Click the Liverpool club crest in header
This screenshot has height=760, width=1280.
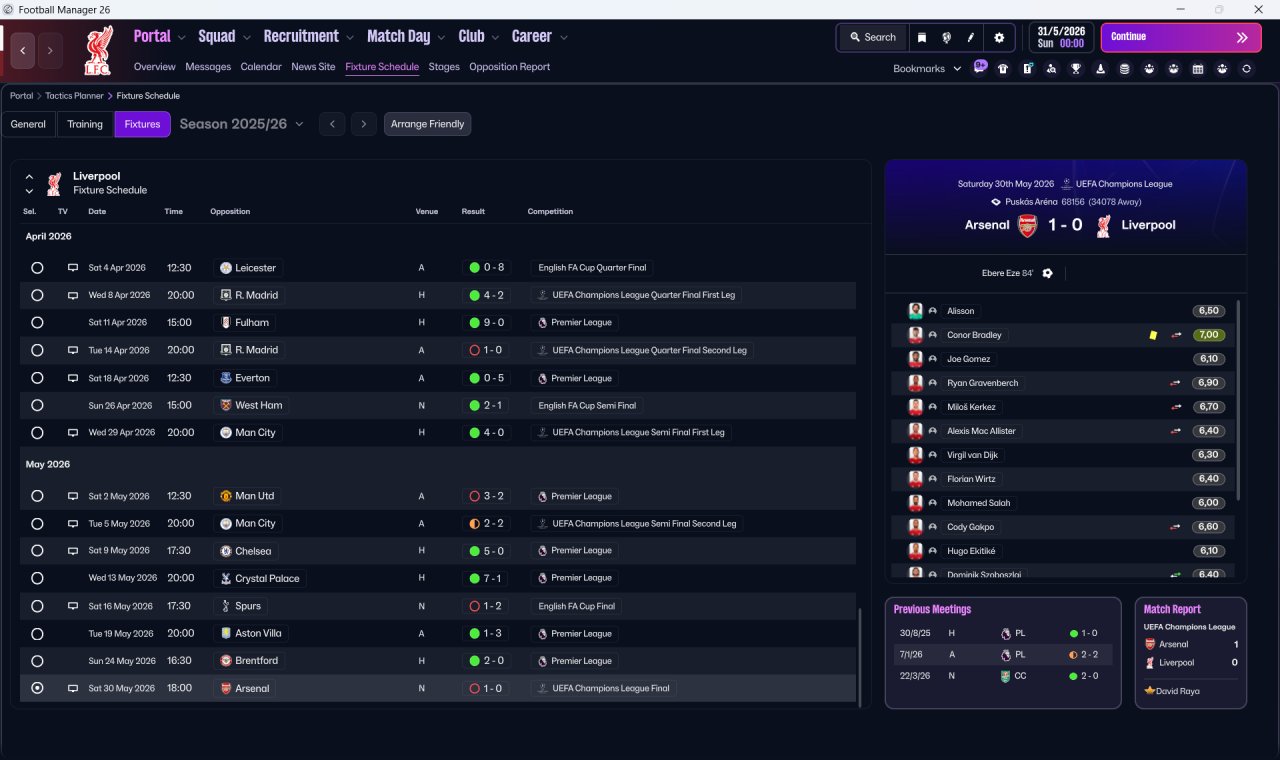point(98,50)
